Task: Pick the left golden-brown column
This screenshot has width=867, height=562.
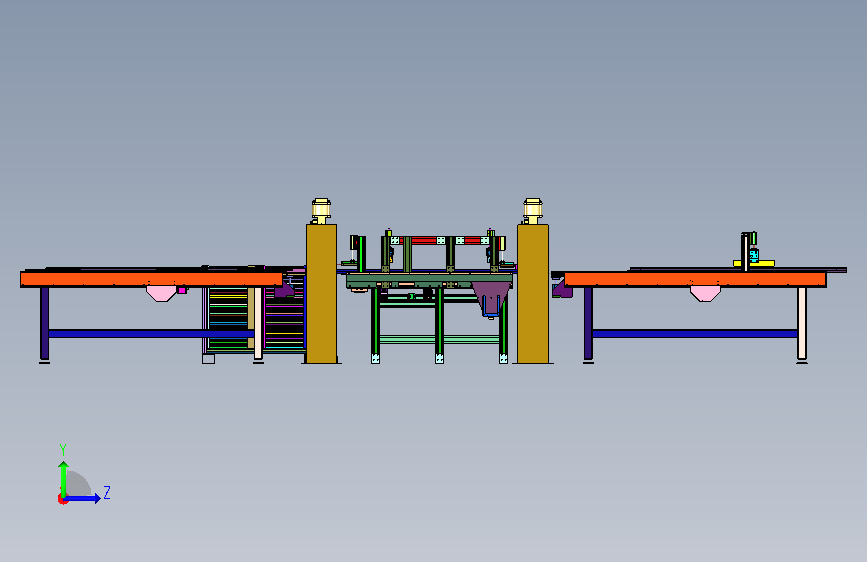Action: click(x=321, y=294)
